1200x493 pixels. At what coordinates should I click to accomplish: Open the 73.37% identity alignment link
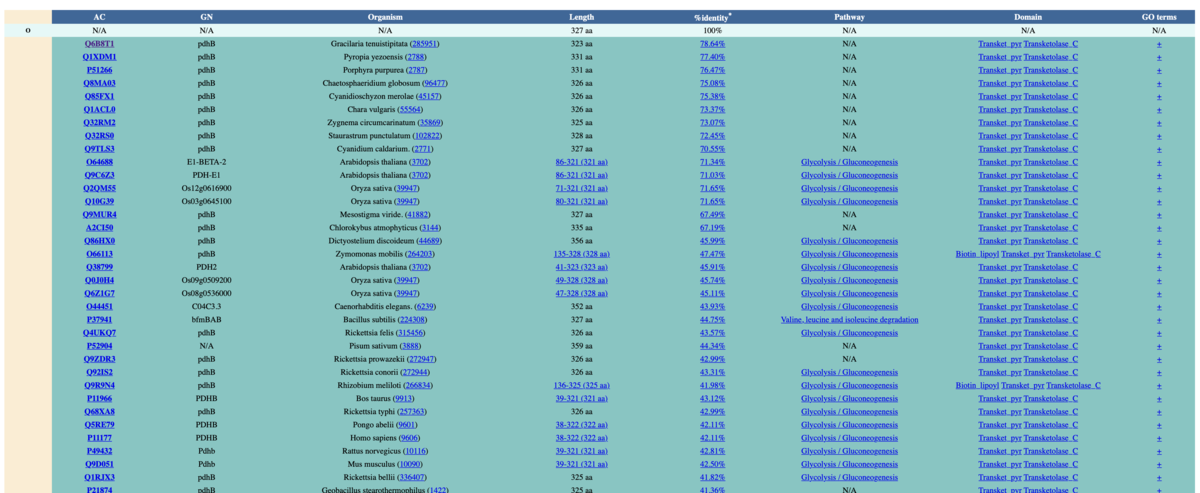[713, 109]
